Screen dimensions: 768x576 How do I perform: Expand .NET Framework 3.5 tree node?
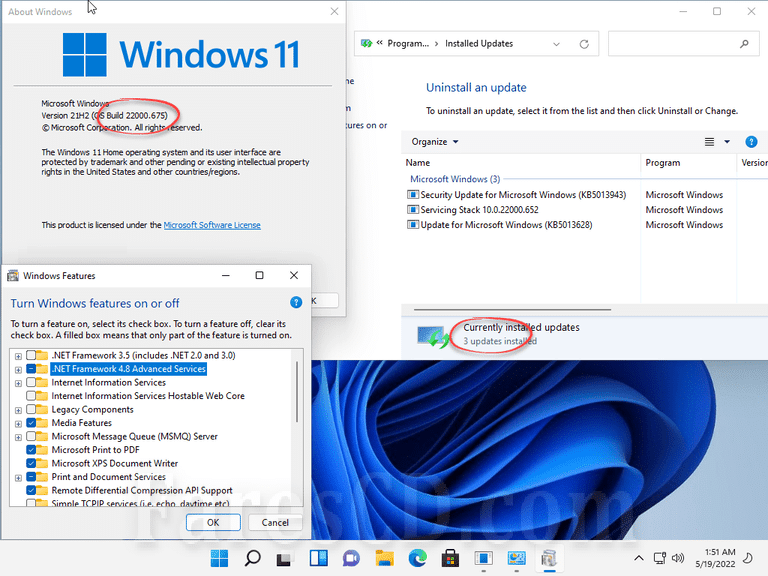[18, 356]
